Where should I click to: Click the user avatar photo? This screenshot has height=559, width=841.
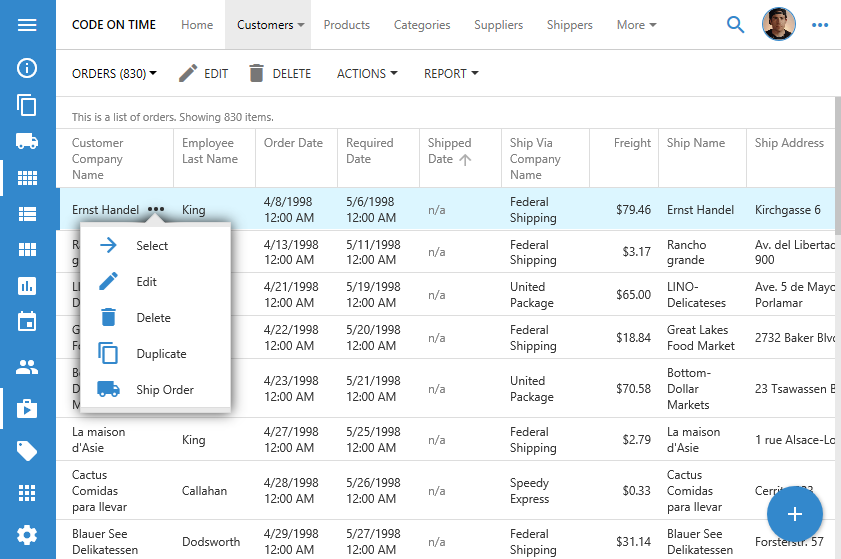coord(778,25)
